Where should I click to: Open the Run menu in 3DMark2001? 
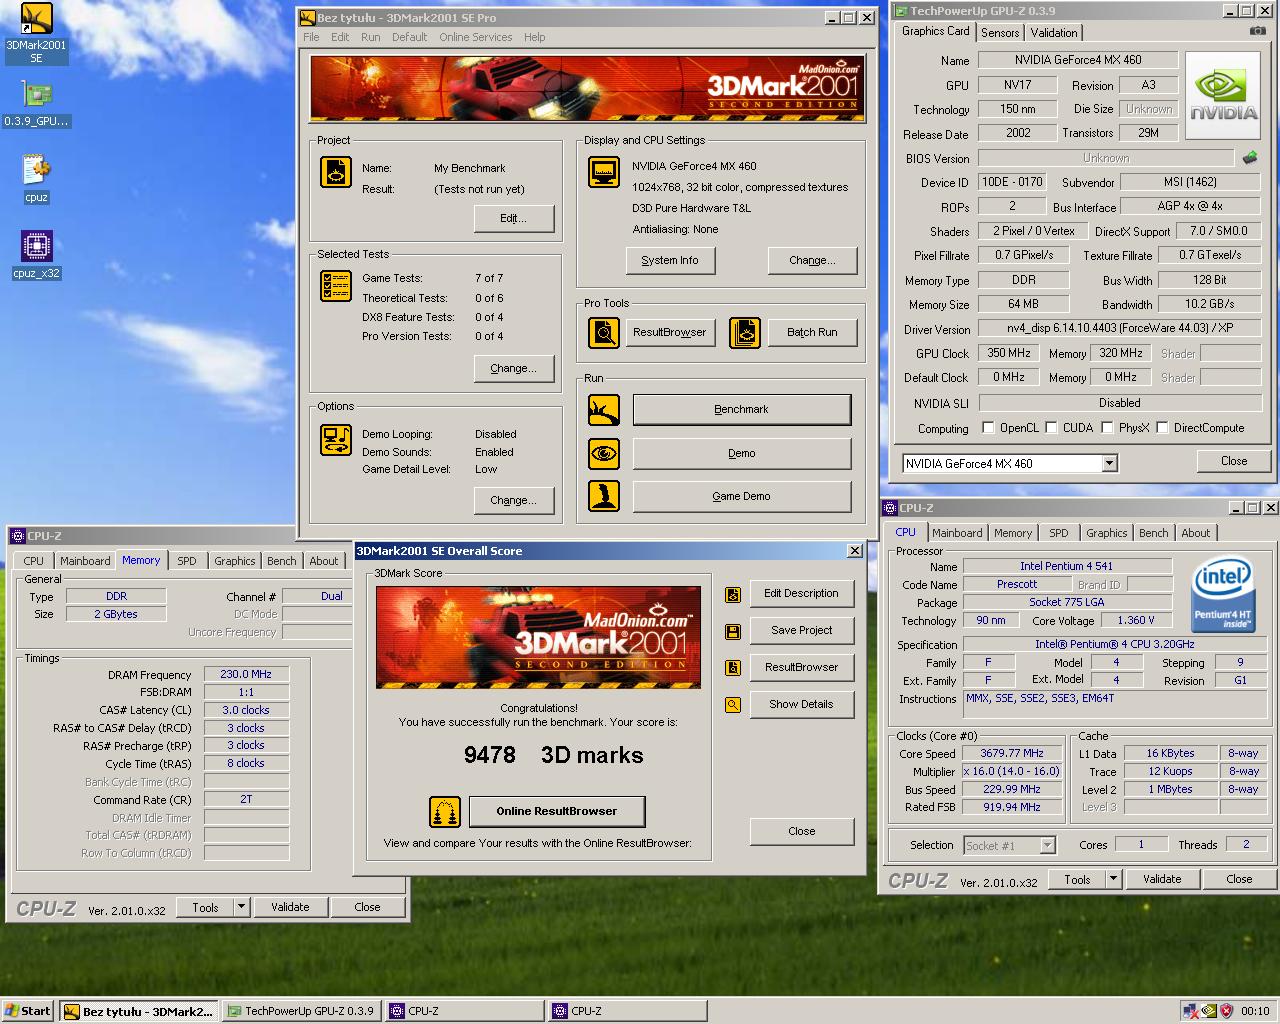370,37
